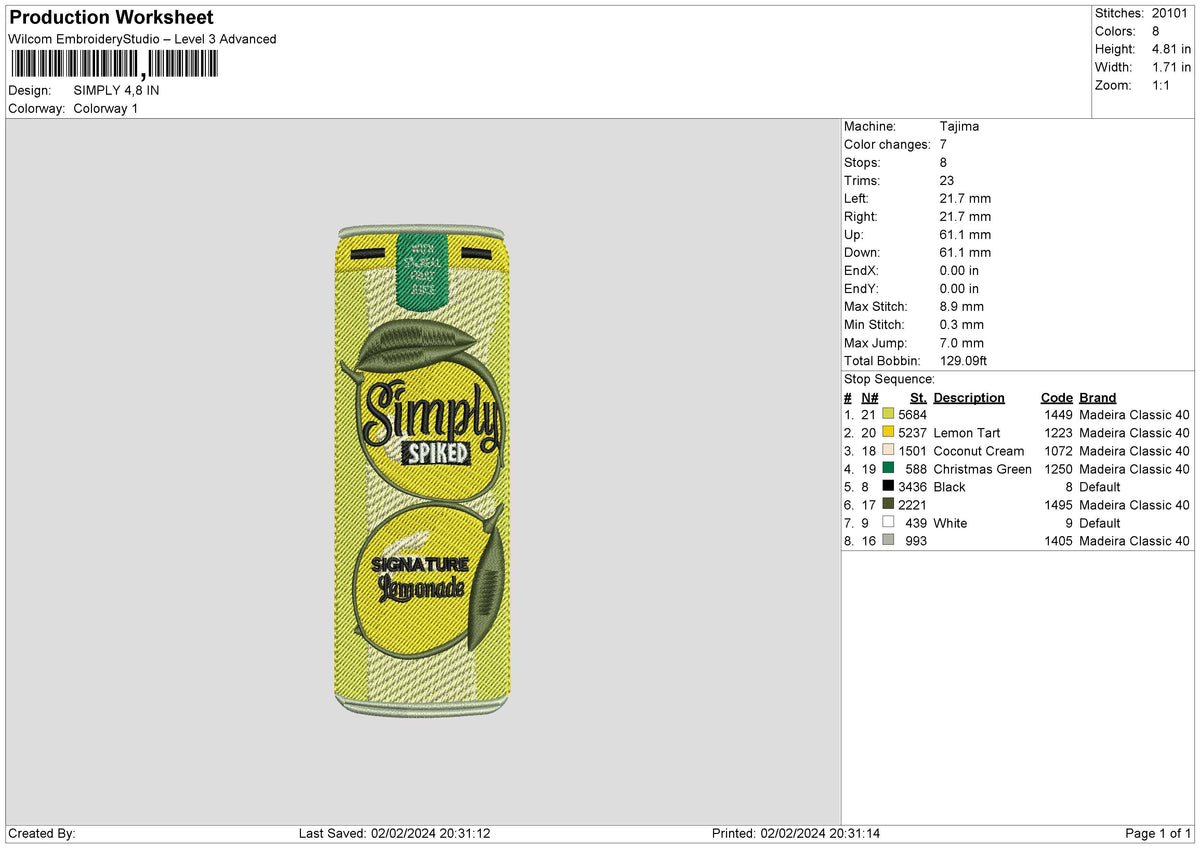Viewport: 1200px width, 848px height.
Task: Click the Trims value 23
Action: click(946, 180)
